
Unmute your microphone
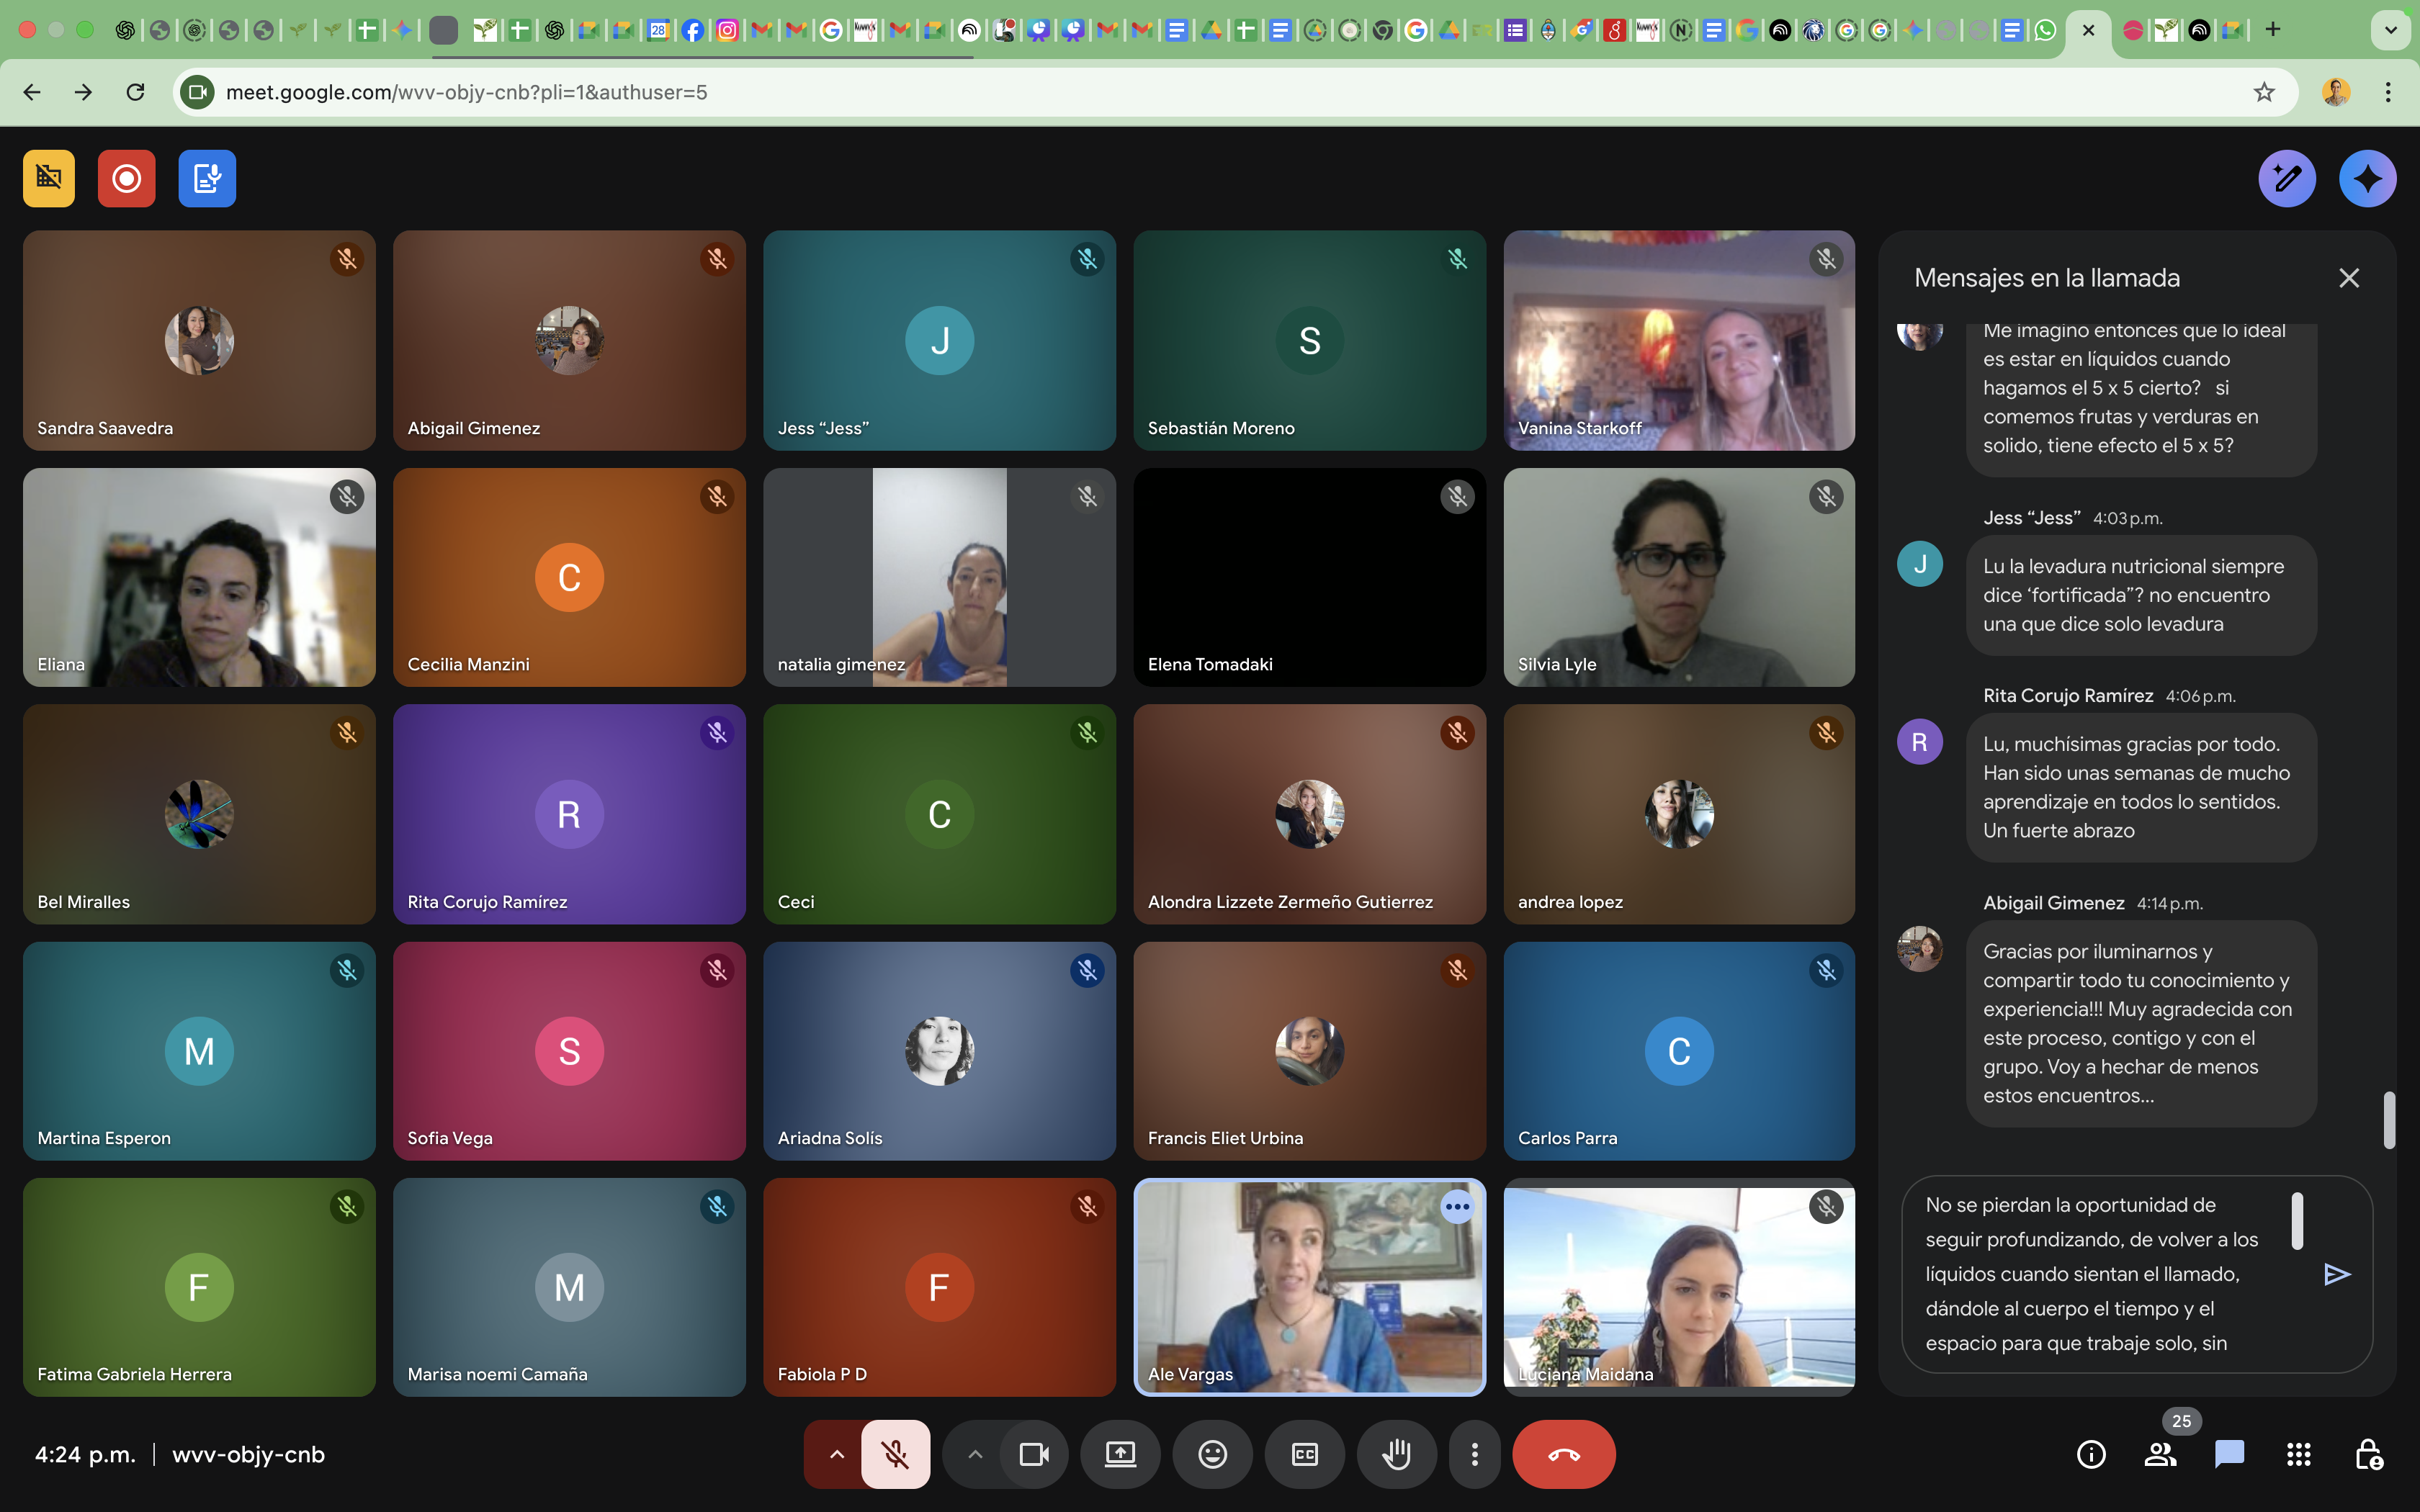(896, 1454)
